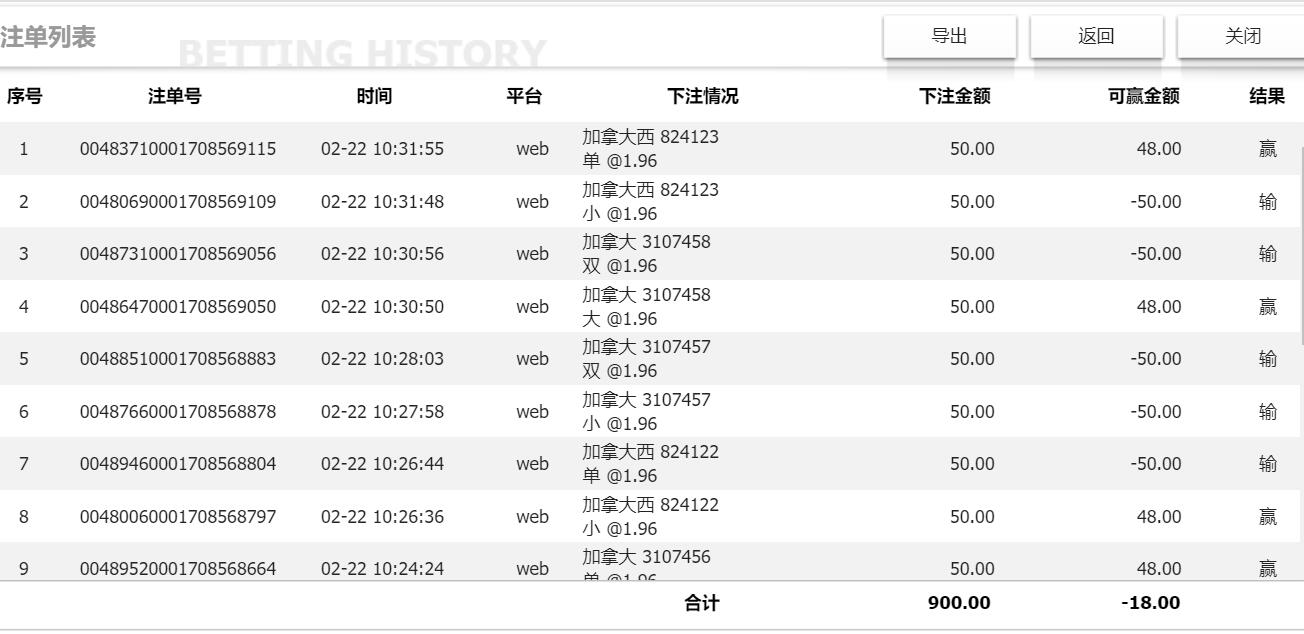Select bet number 00483710001708569115

point(178,149)
